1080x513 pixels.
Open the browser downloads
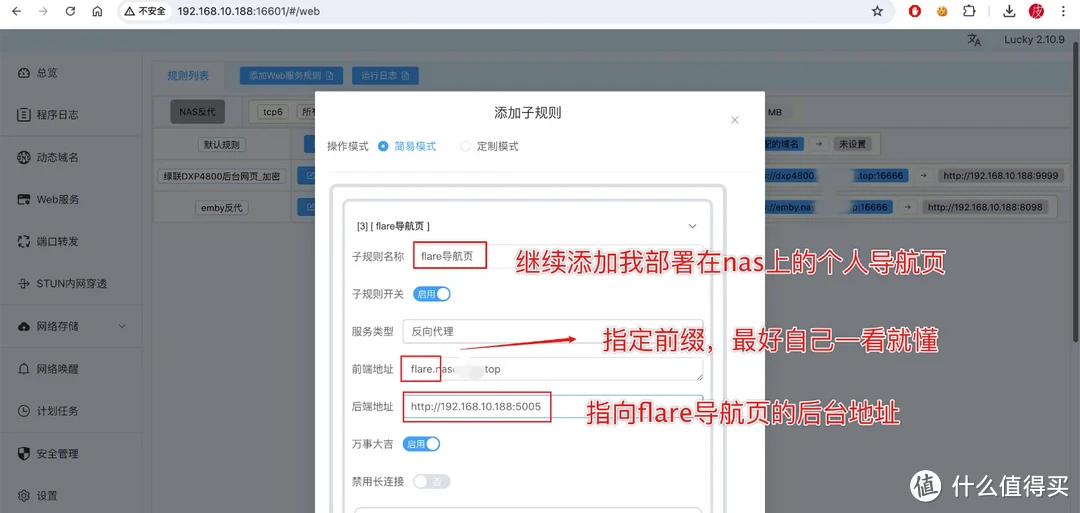pyautogui.click(x=1009, y=11)
